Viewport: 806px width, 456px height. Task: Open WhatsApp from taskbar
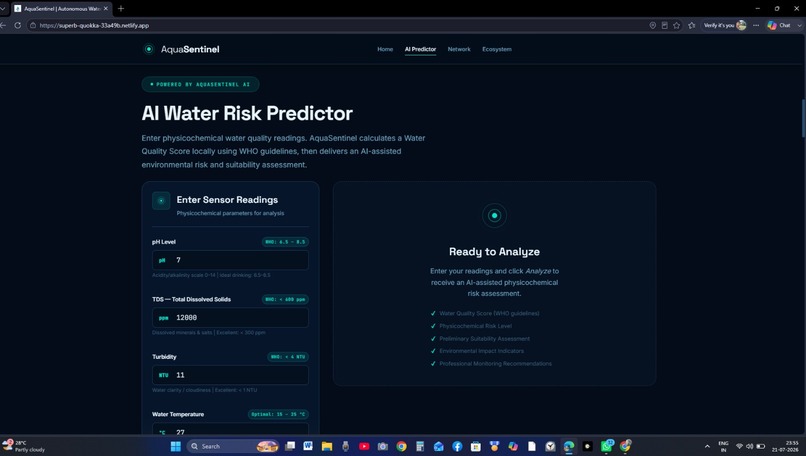click(x=607, y=446)
